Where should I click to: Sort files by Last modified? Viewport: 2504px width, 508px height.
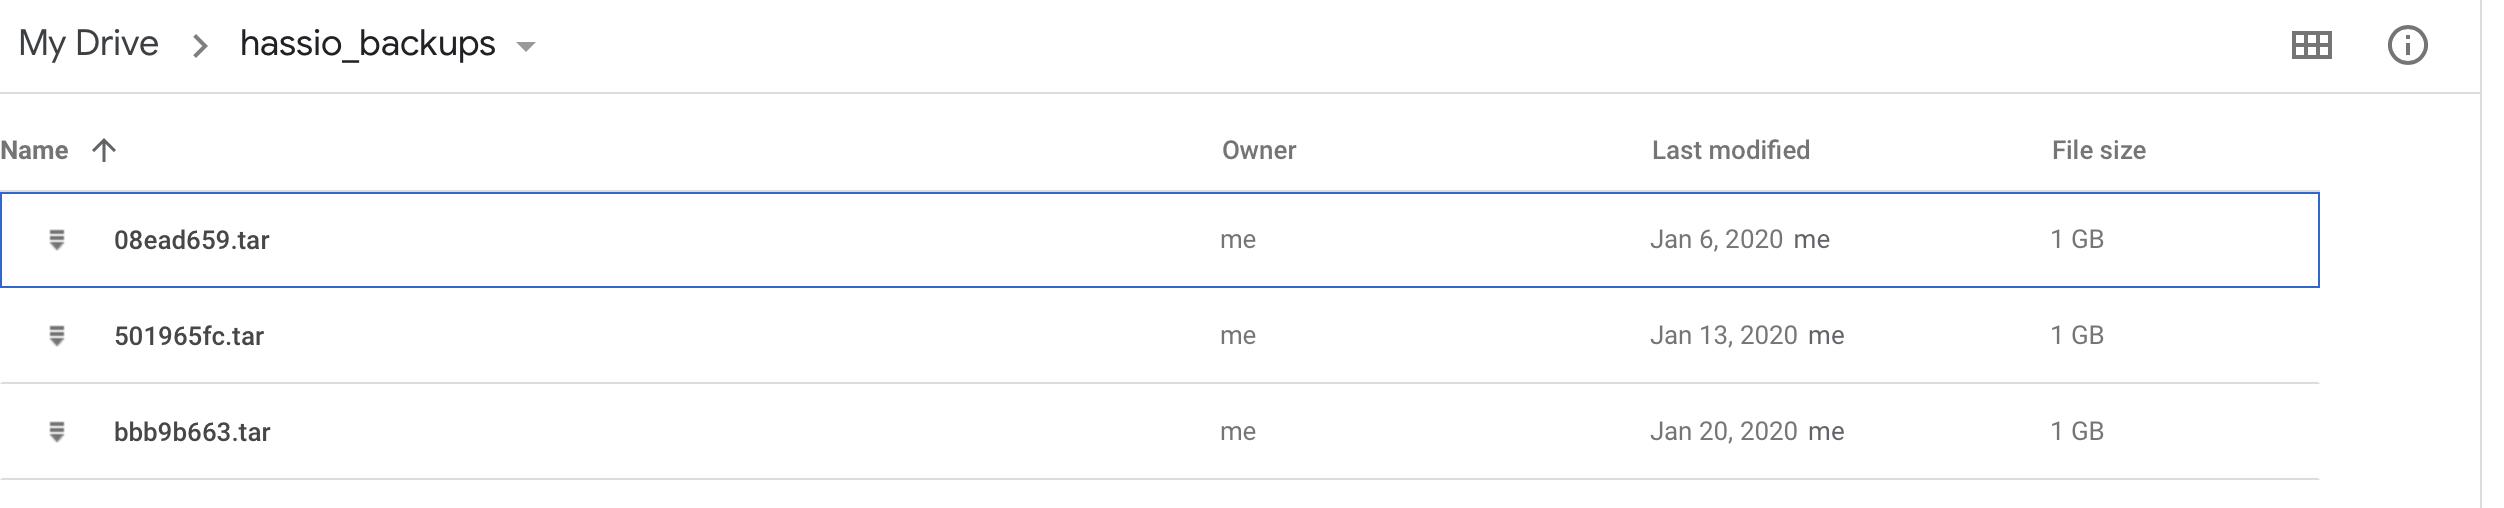(x=1730, y=150)
